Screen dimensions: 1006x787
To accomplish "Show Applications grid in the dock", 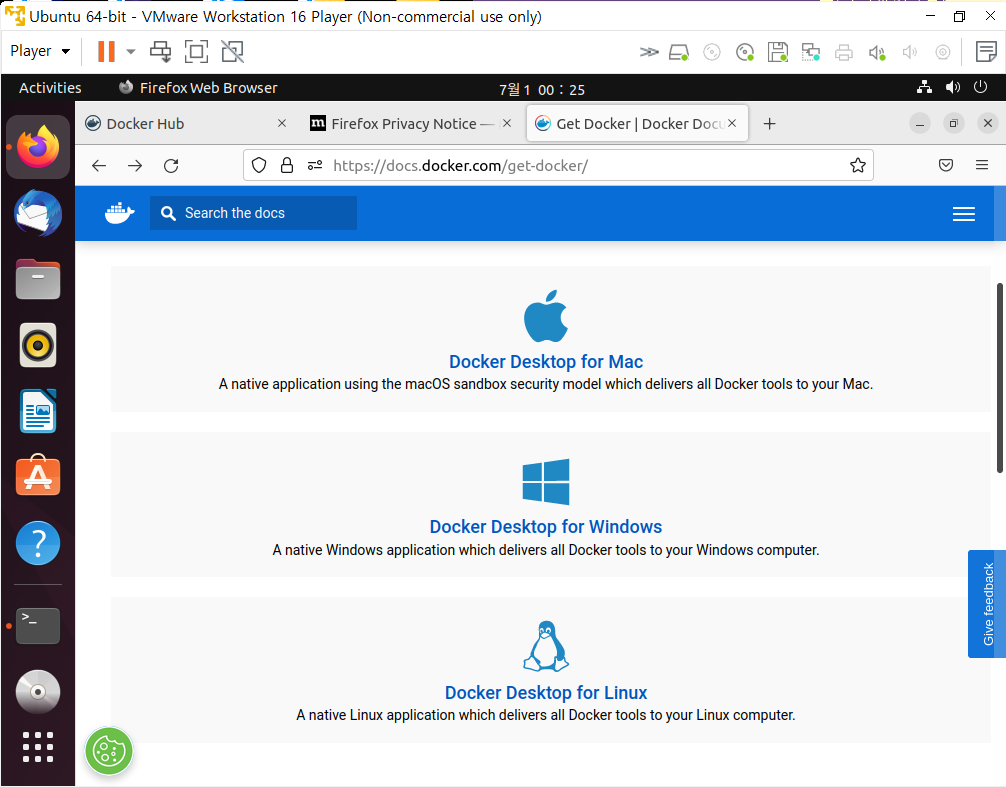I will click(38, 747).
